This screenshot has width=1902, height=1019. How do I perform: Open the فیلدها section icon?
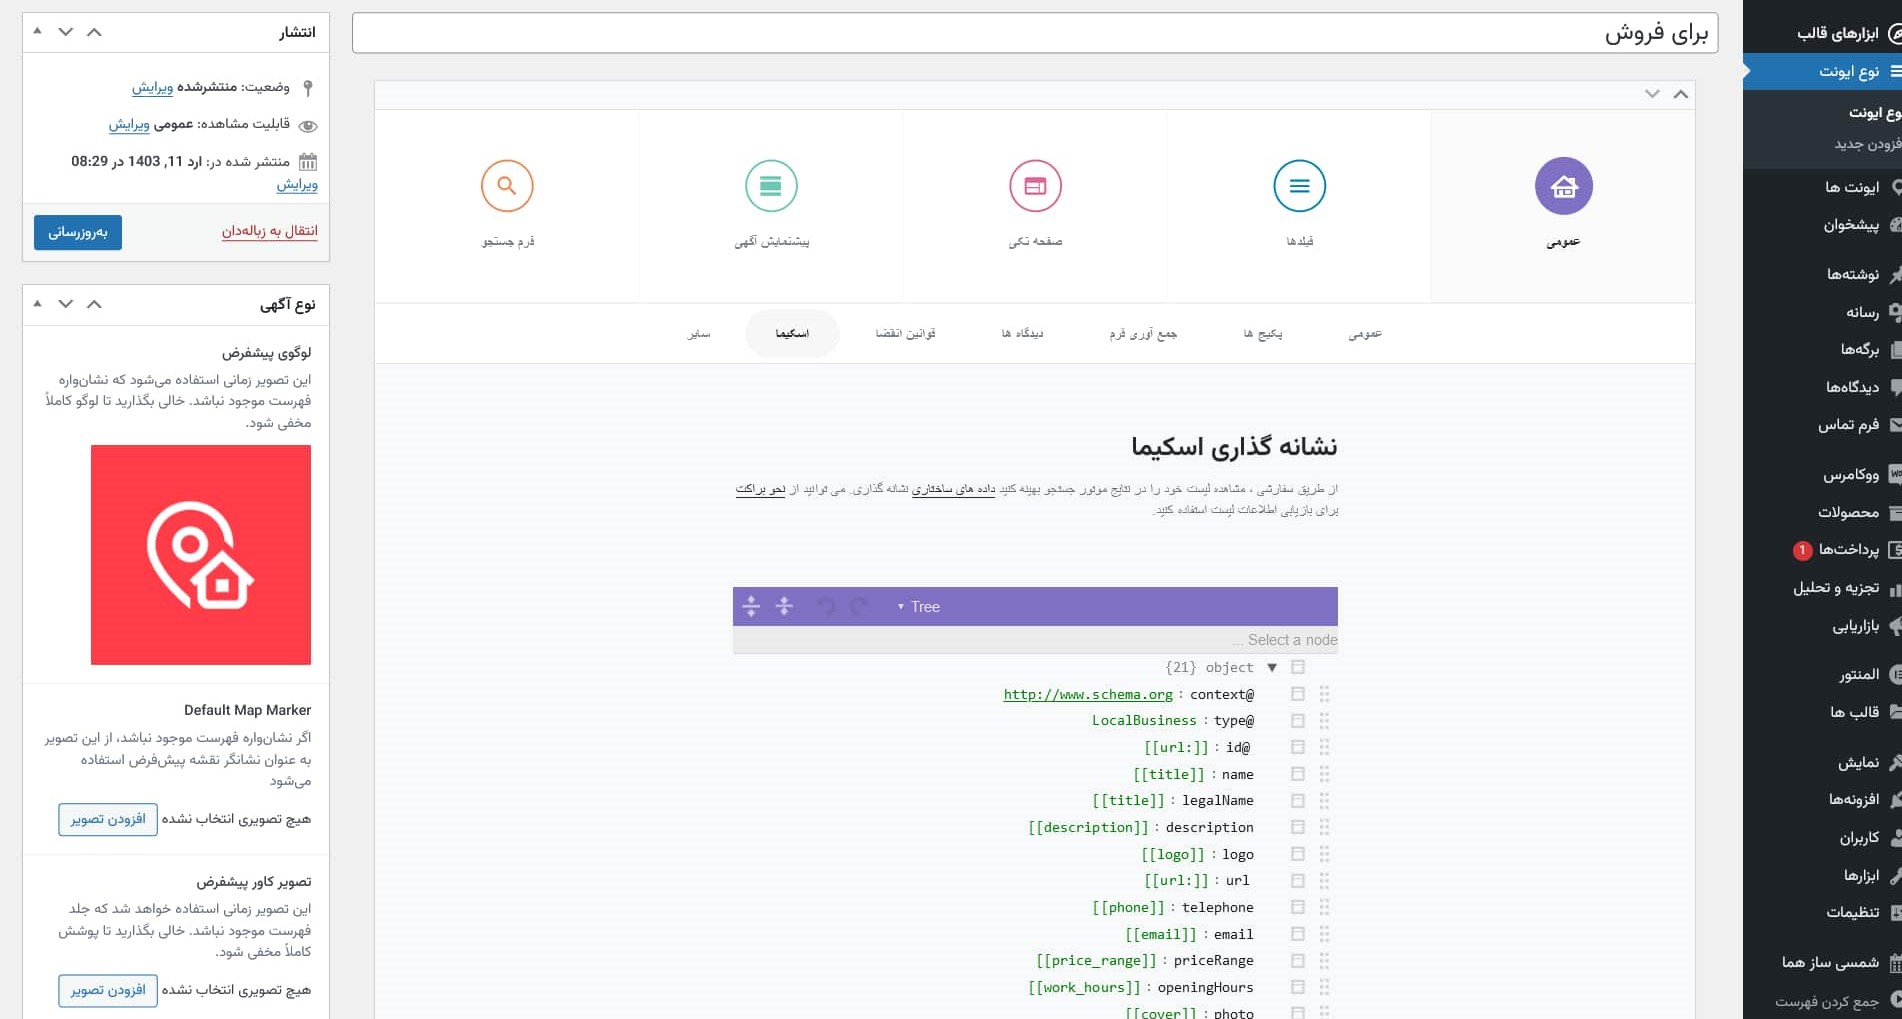point(1299,186)
